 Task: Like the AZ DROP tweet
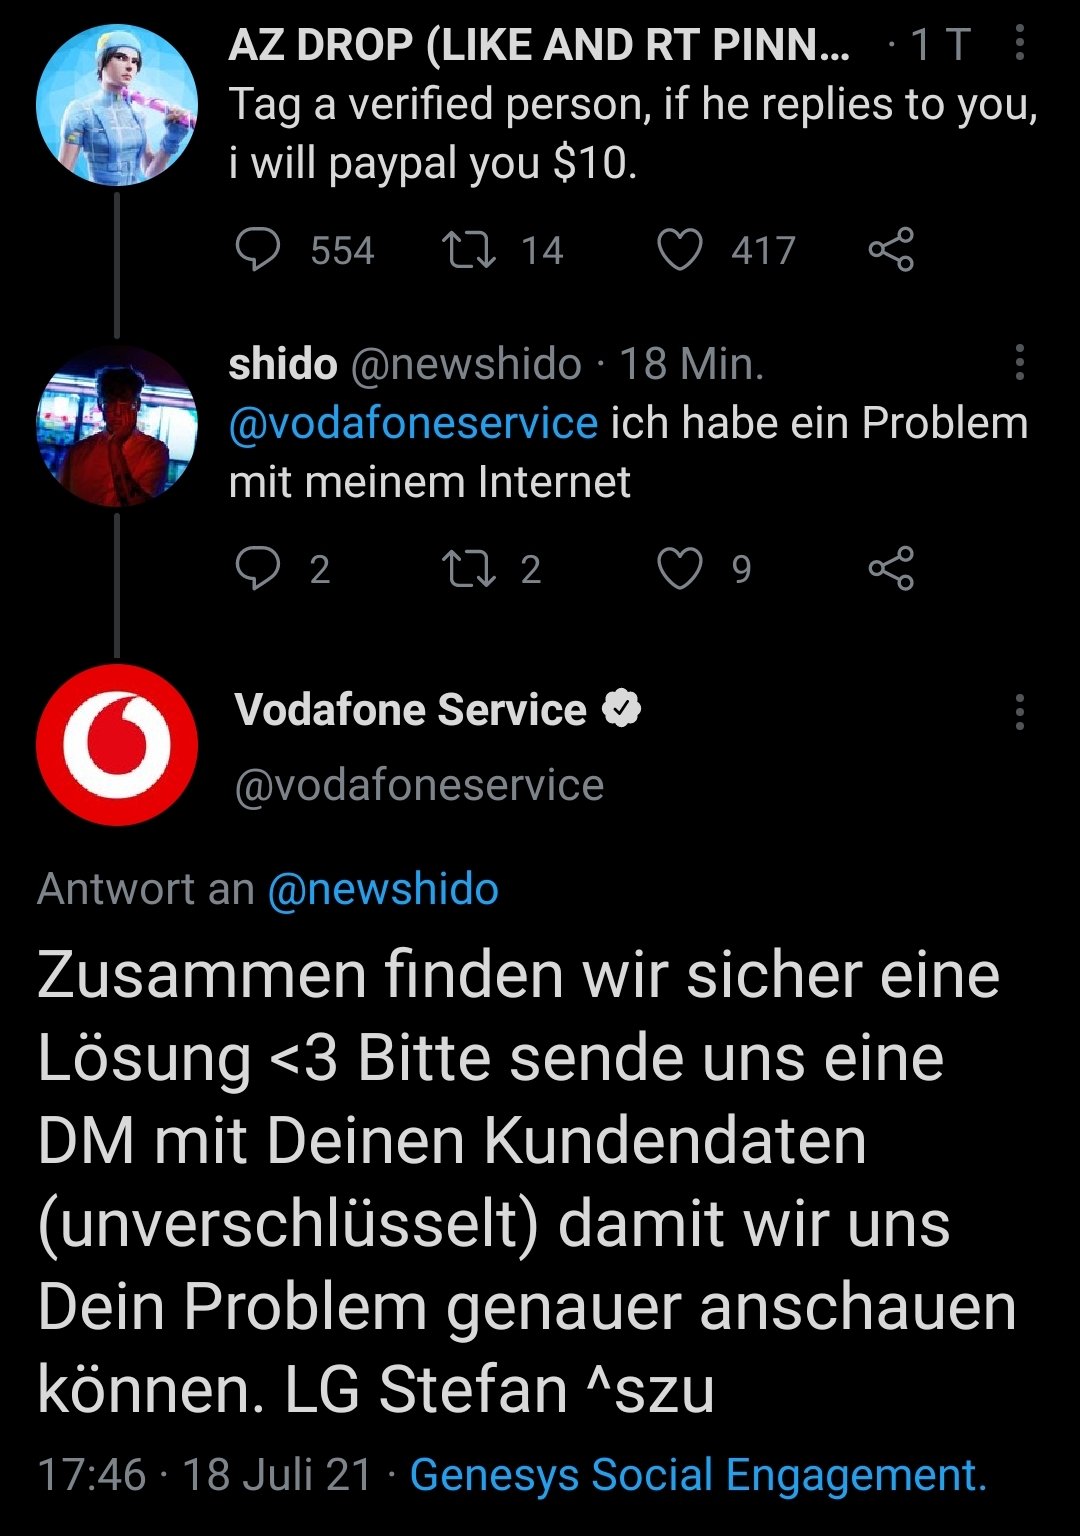[x=680, y=250]
